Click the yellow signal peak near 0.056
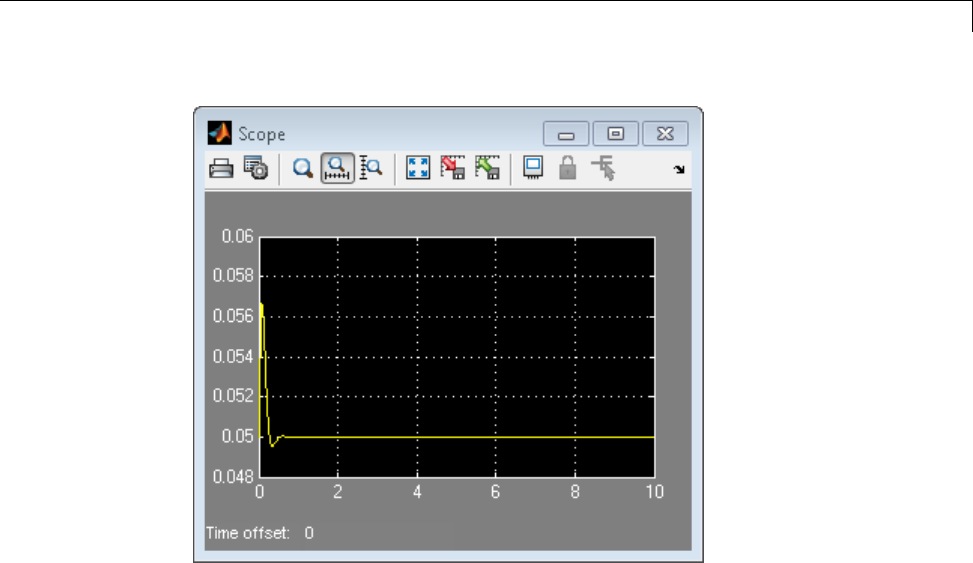 pos(261,304)
